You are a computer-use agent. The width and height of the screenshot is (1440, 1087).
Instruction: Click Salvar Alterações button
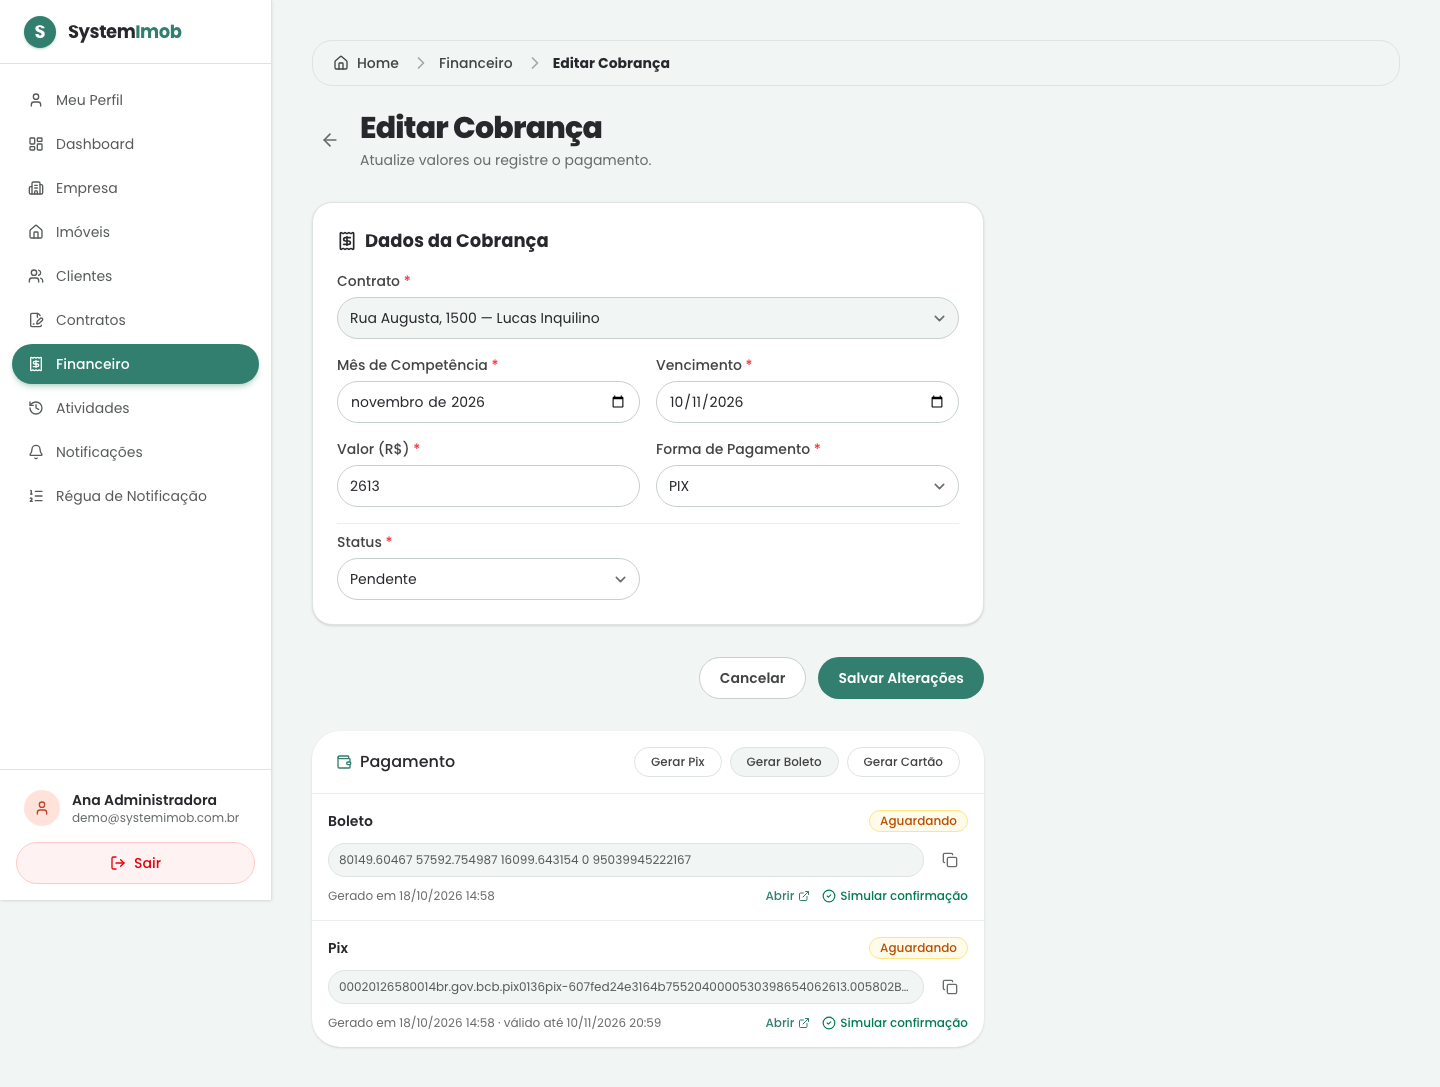(901, 678)
